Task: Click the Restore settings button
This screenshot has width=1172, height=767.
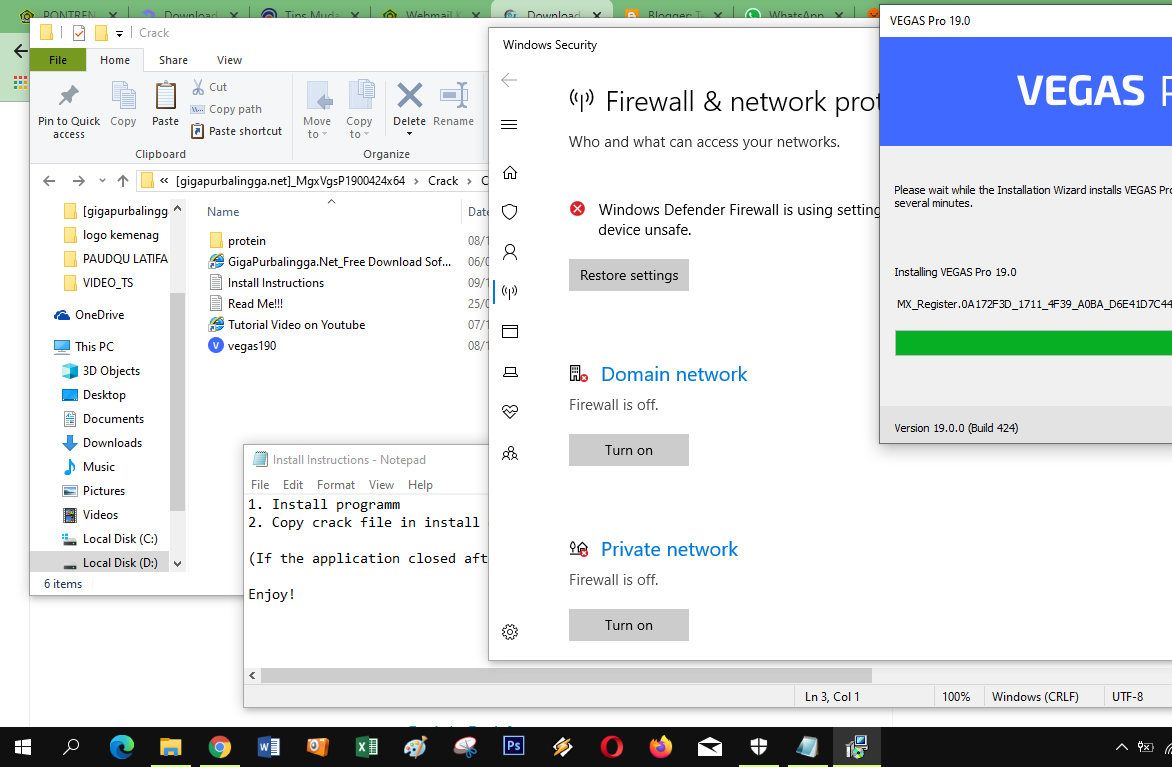Action: (629, 275)
